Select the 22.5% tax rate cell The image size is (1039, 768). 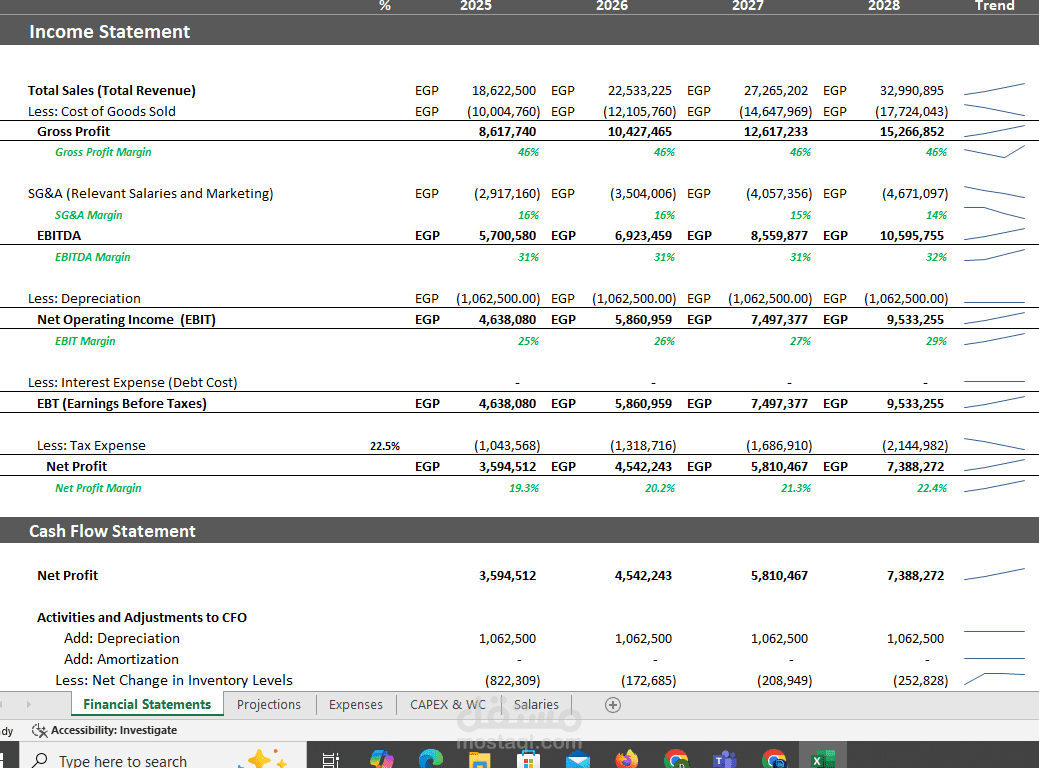click(x=384, y=446)
